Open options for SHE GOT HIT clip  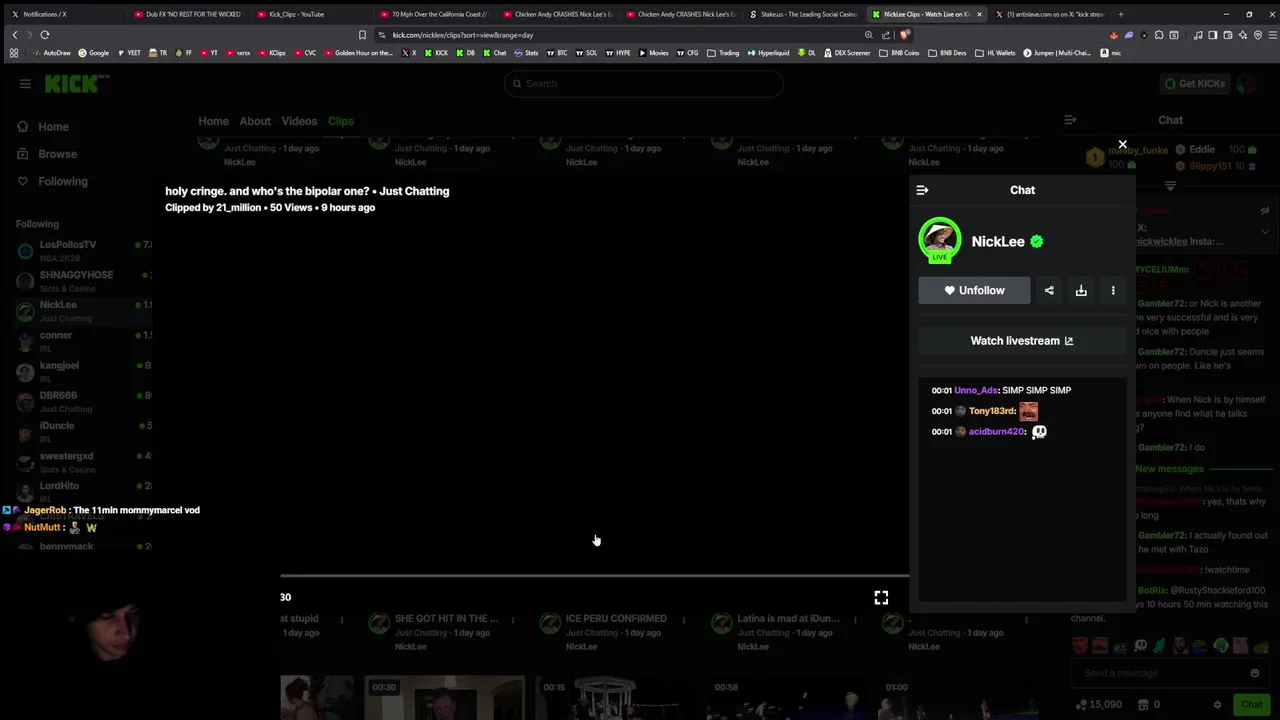[513, 620]
